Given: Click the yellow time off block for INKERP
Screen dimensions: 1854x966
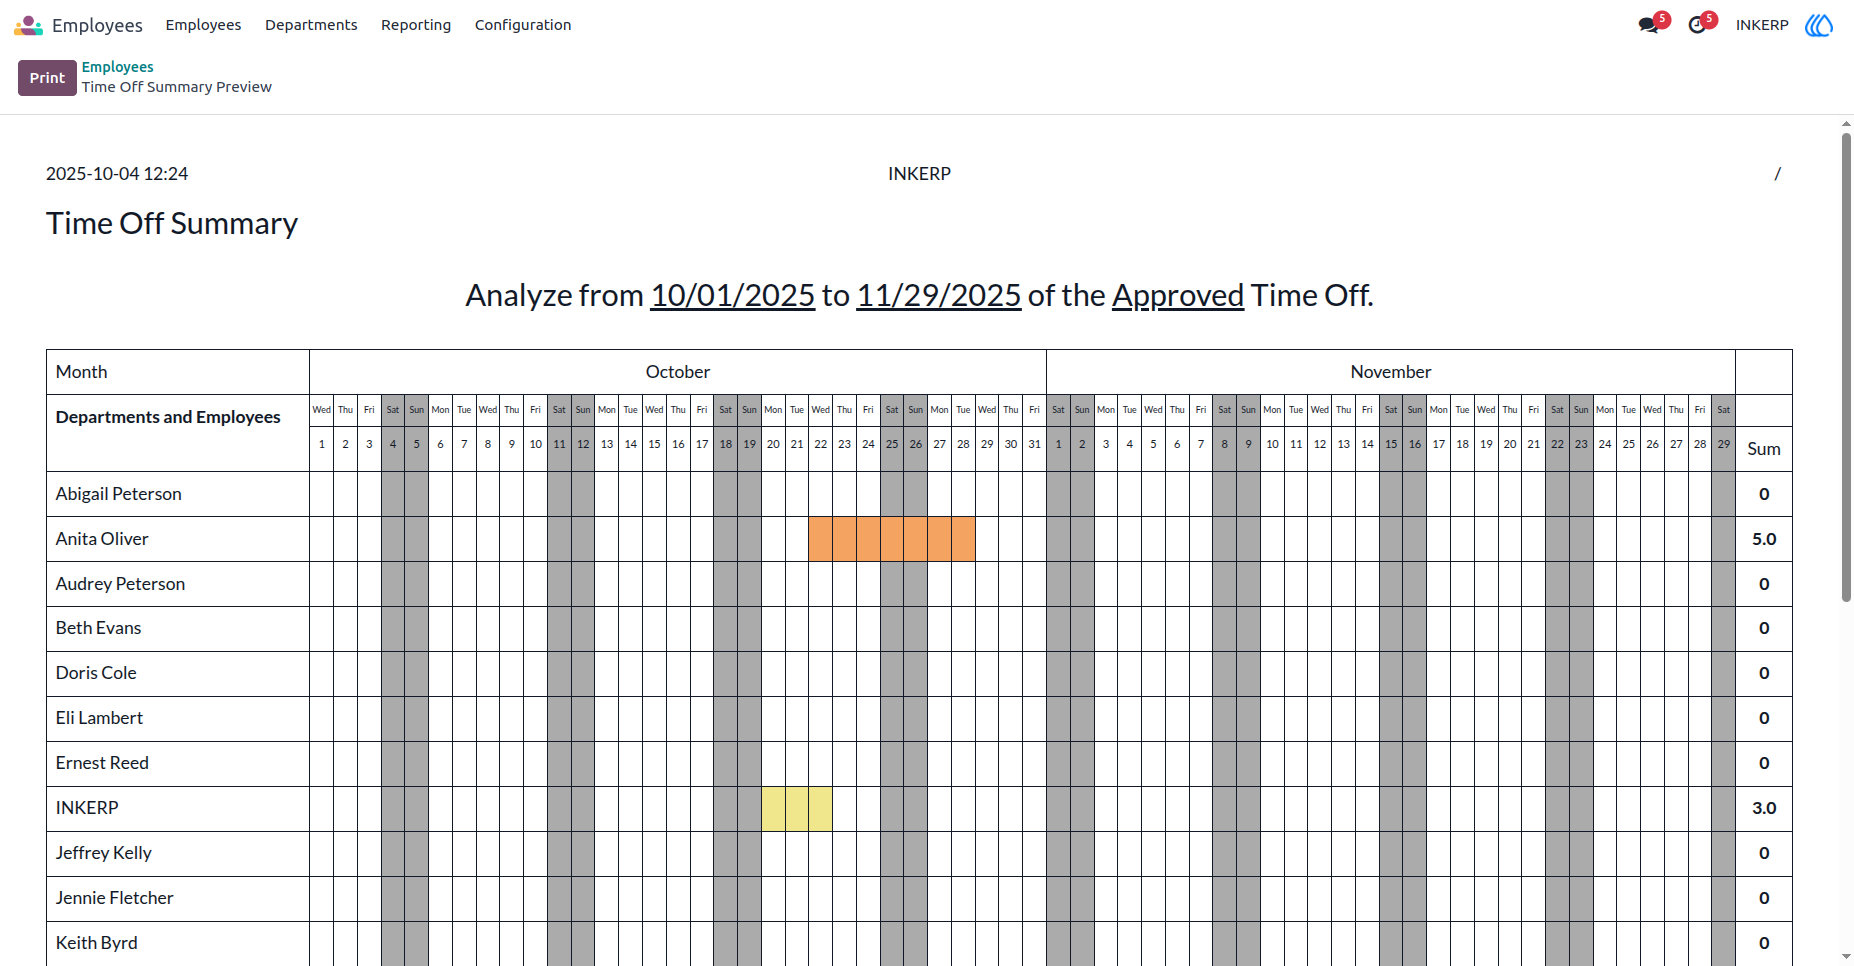Looking at the screenshot, I should pos(797,809).
